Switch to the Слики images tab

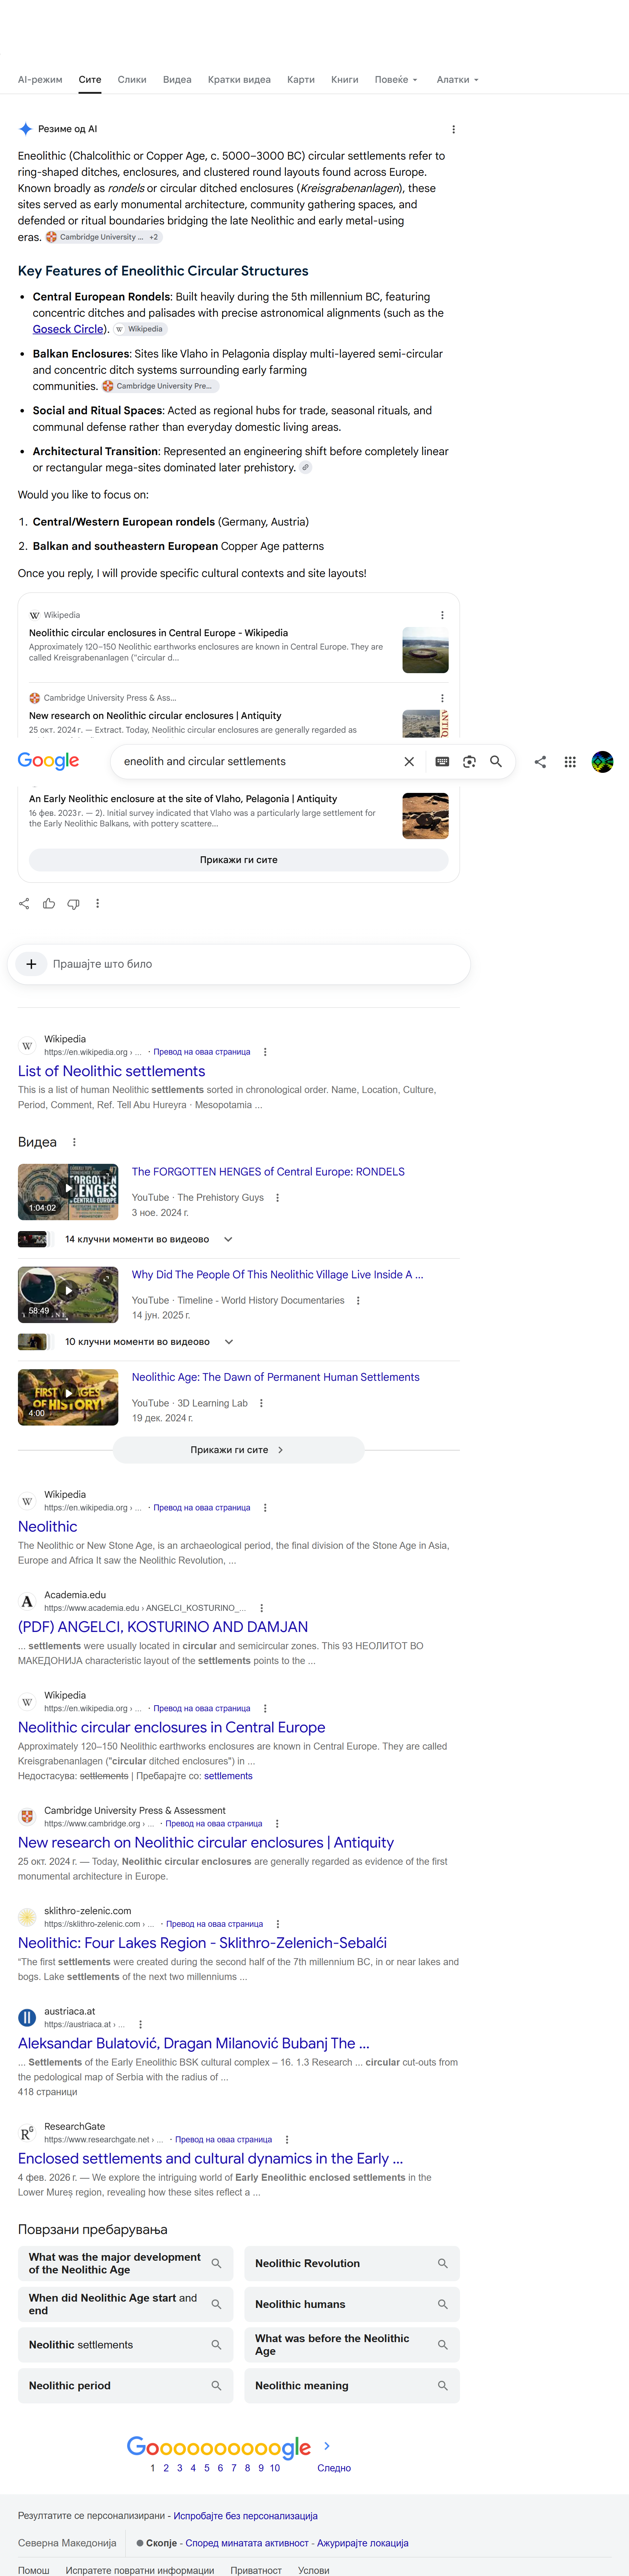[132, 80]
